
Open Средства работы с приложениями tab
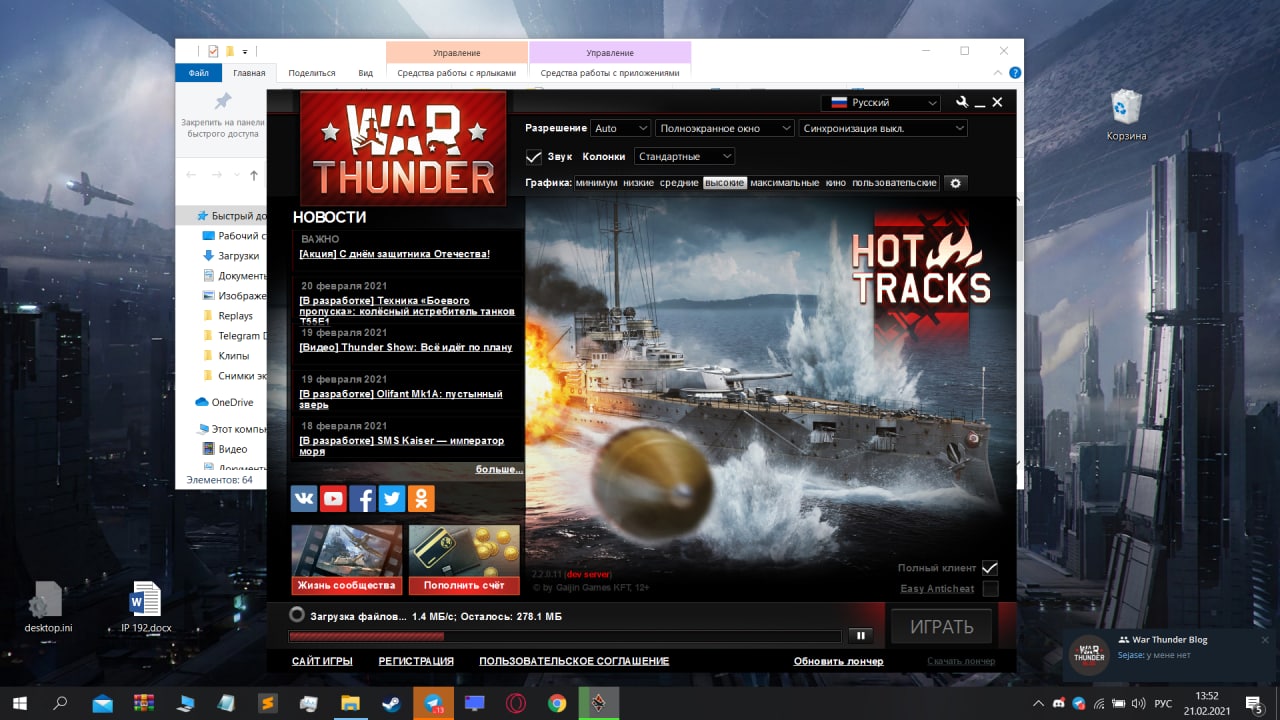(x=610, y=73)
